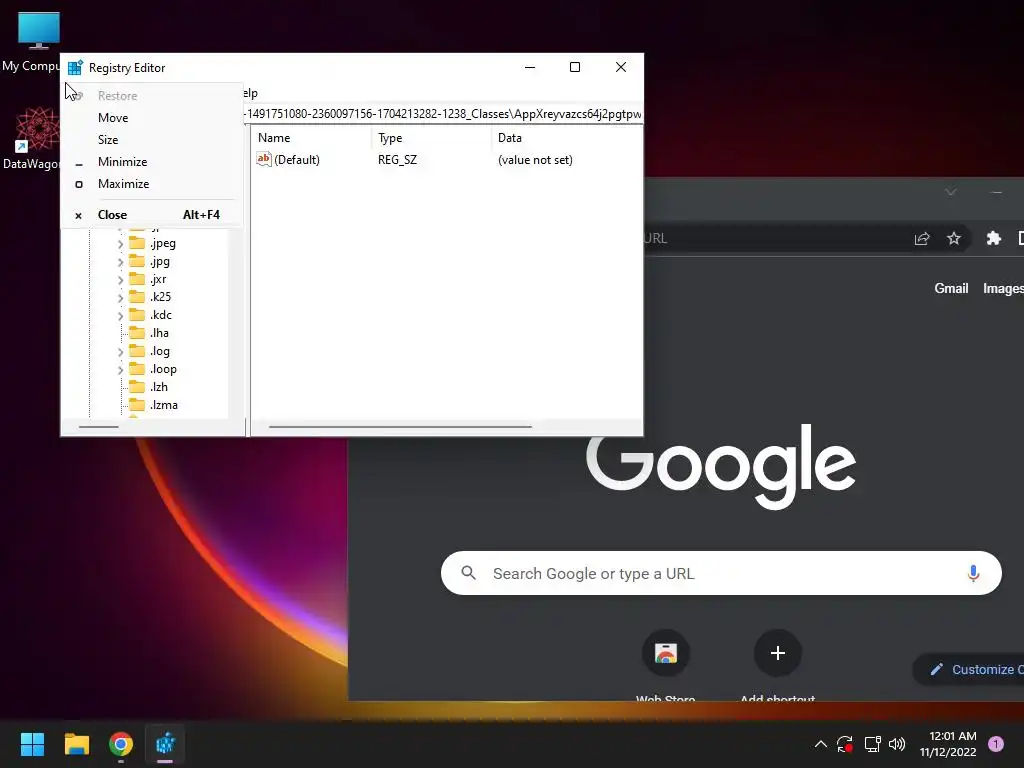Open the Windows Start menu

coord(32,744)
